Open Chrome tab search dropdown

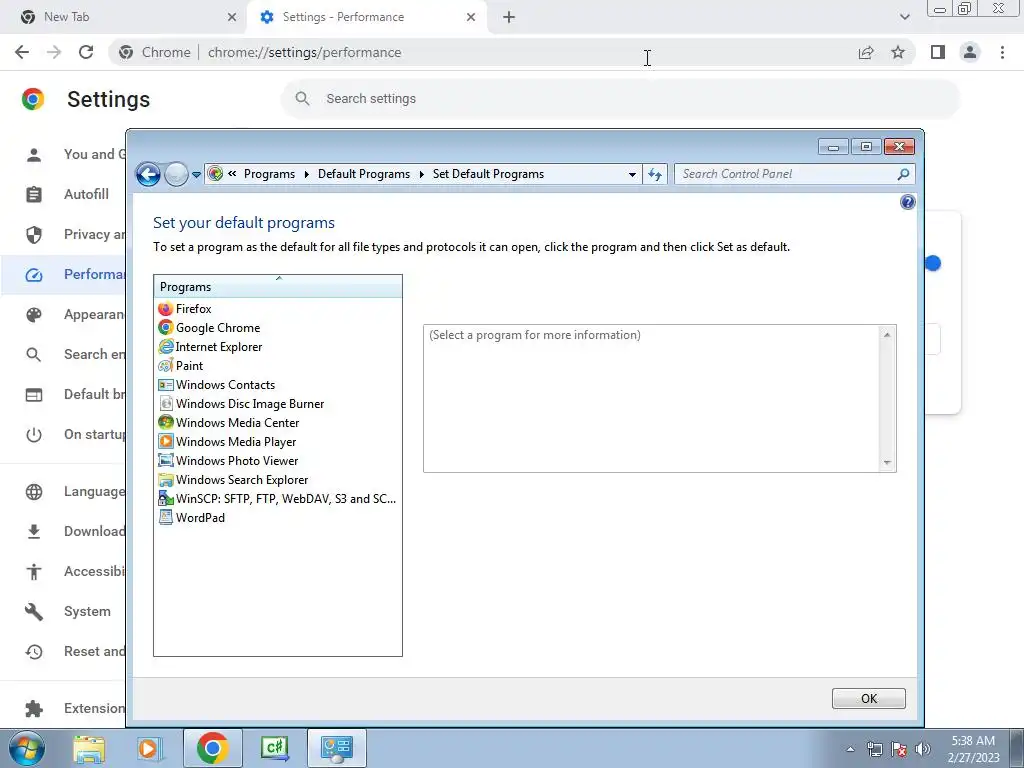904,17
